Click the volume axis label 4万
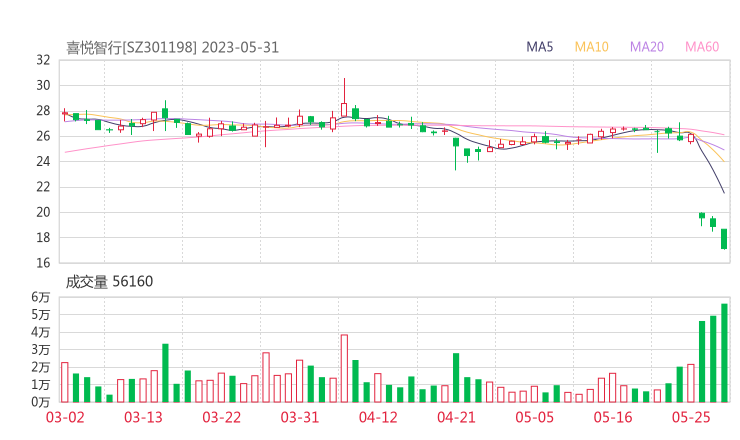 tap(41, 332)
